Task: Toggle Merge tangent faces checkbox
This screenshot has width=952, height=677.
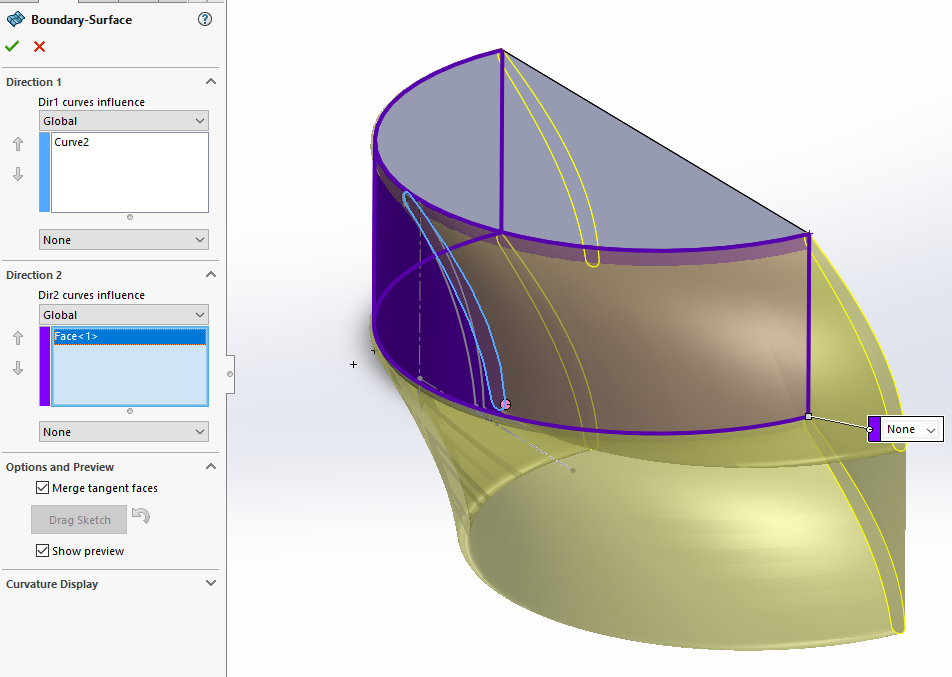Action: [x=42, y=488]
